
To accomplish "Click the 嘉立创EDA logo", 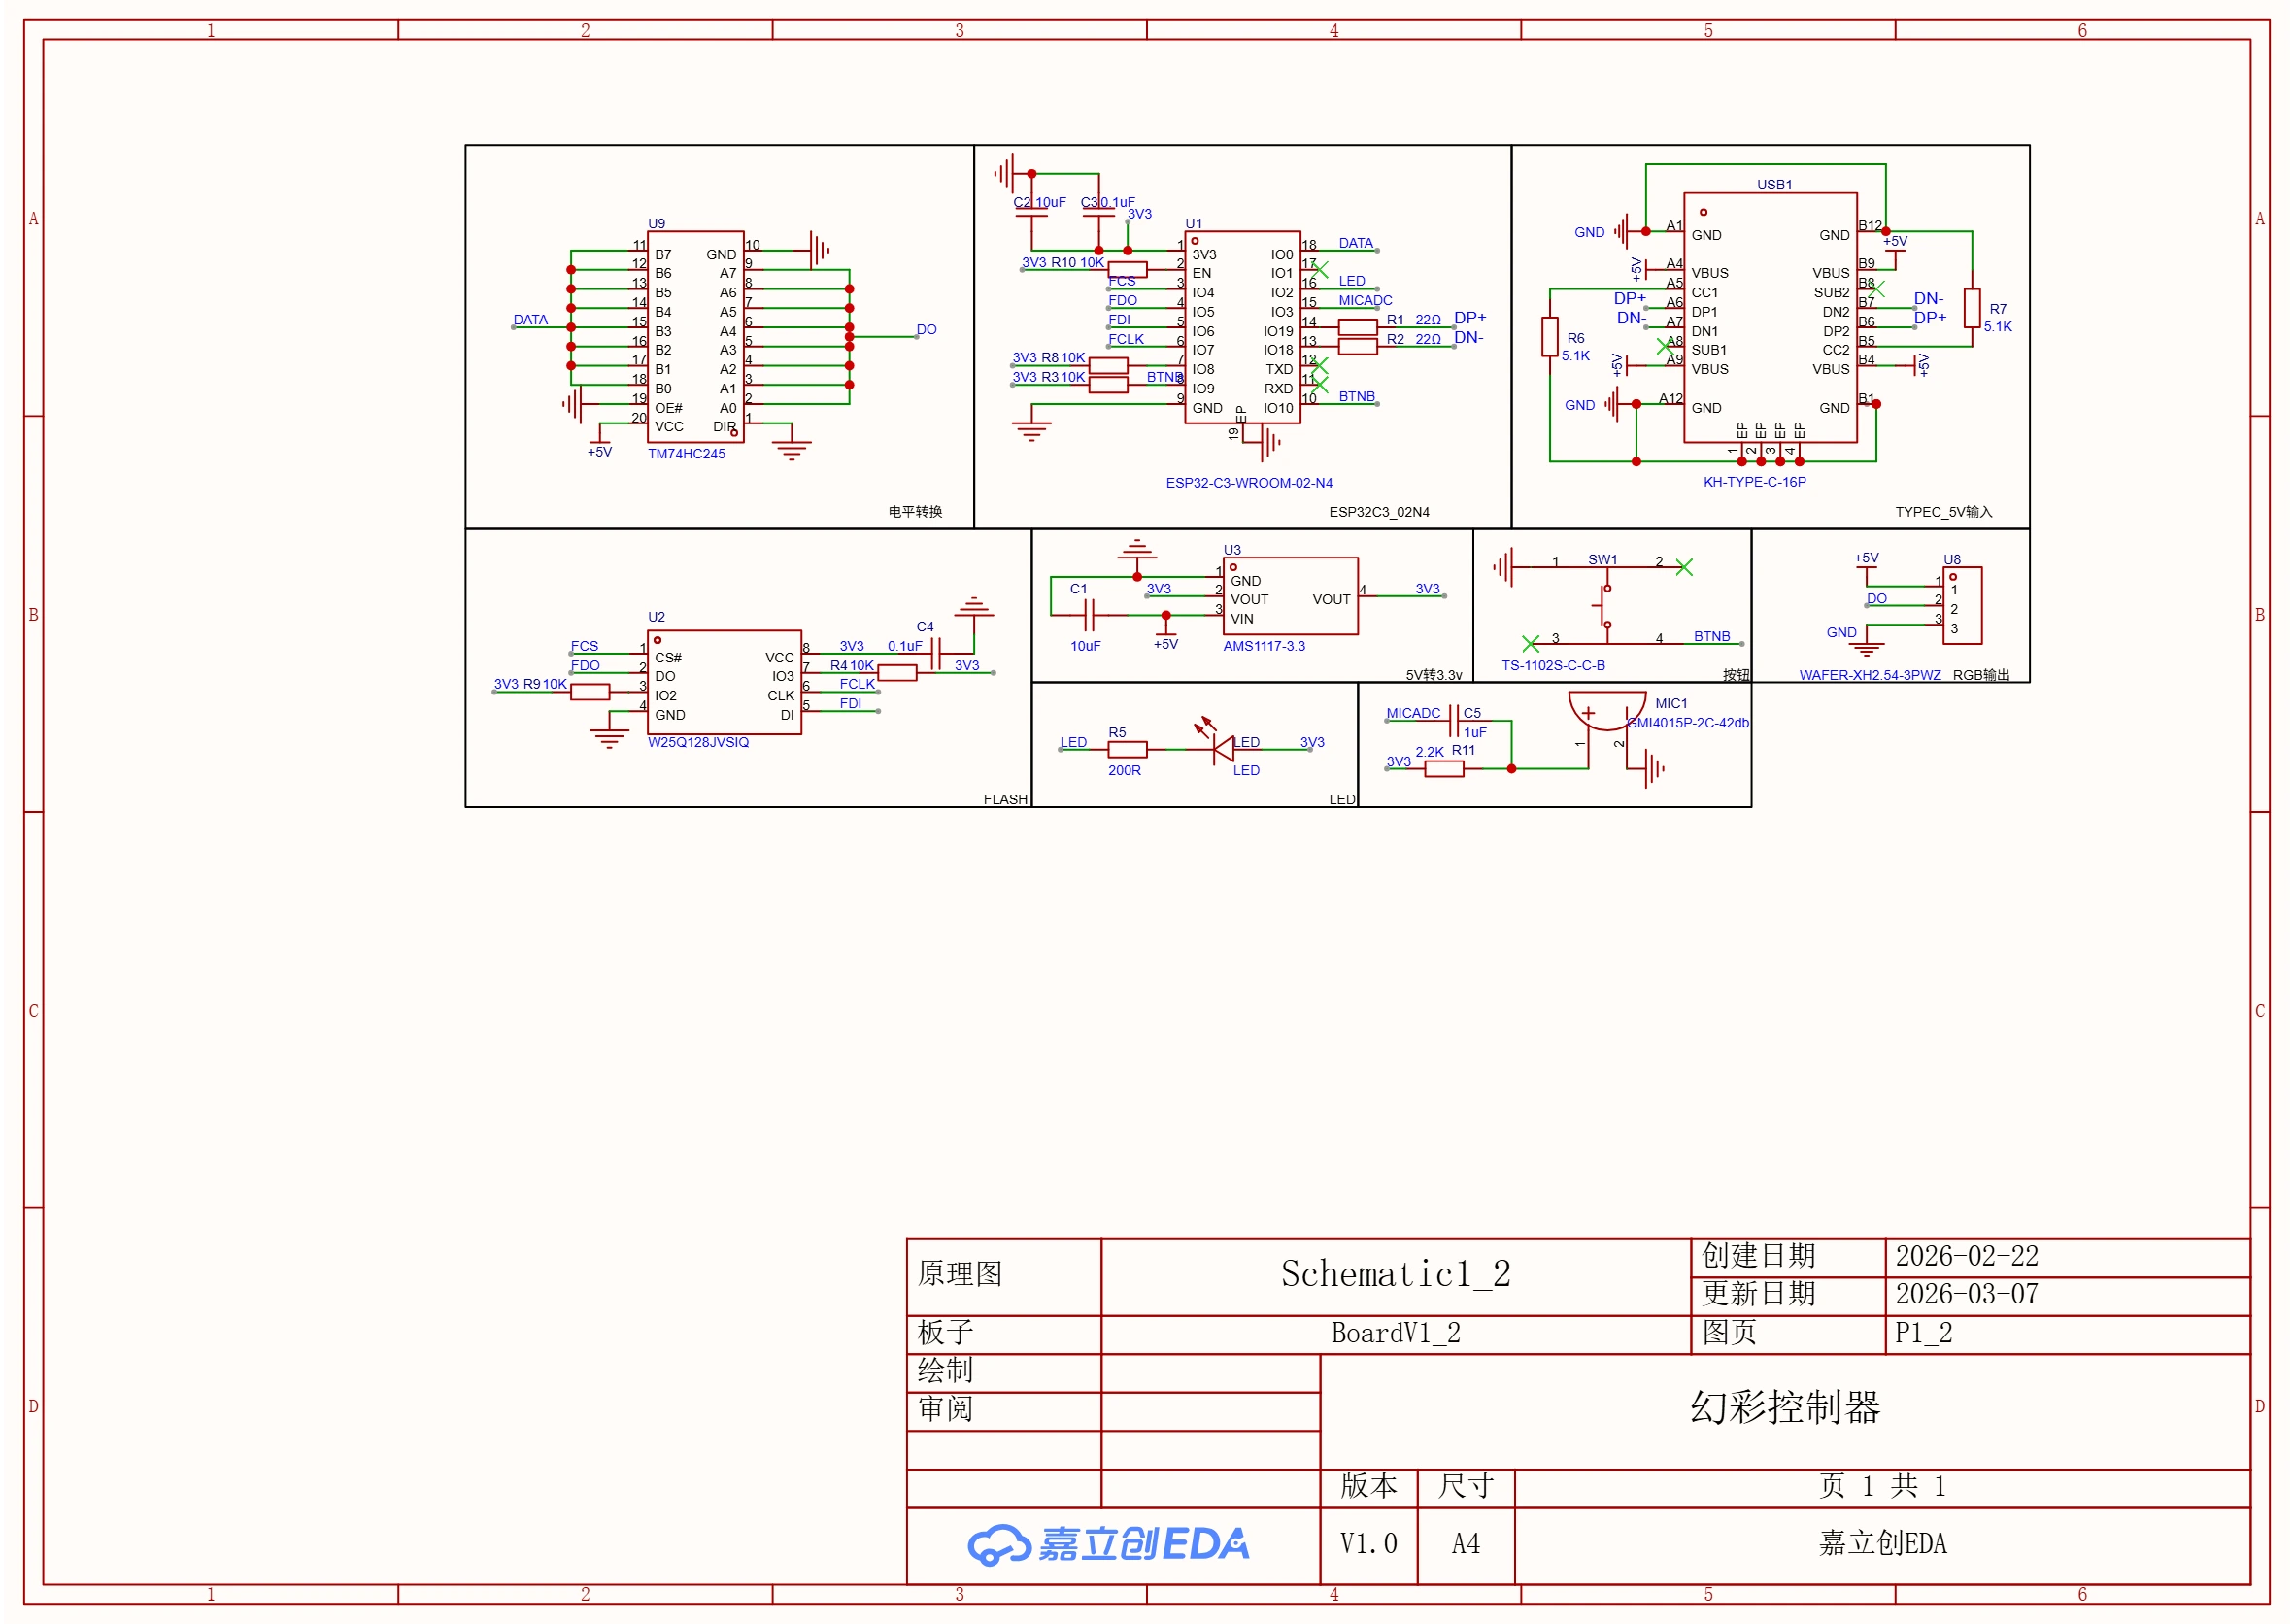I will 1108,1543.
